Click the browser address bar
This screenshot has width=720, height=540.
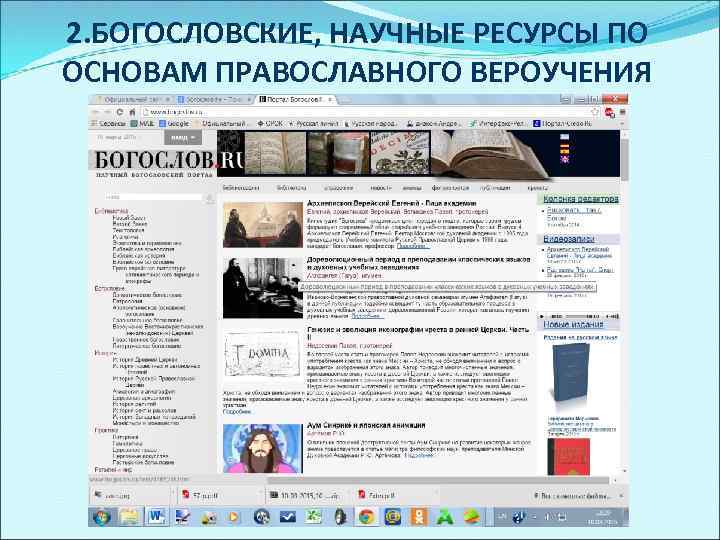tap(365, 112)
